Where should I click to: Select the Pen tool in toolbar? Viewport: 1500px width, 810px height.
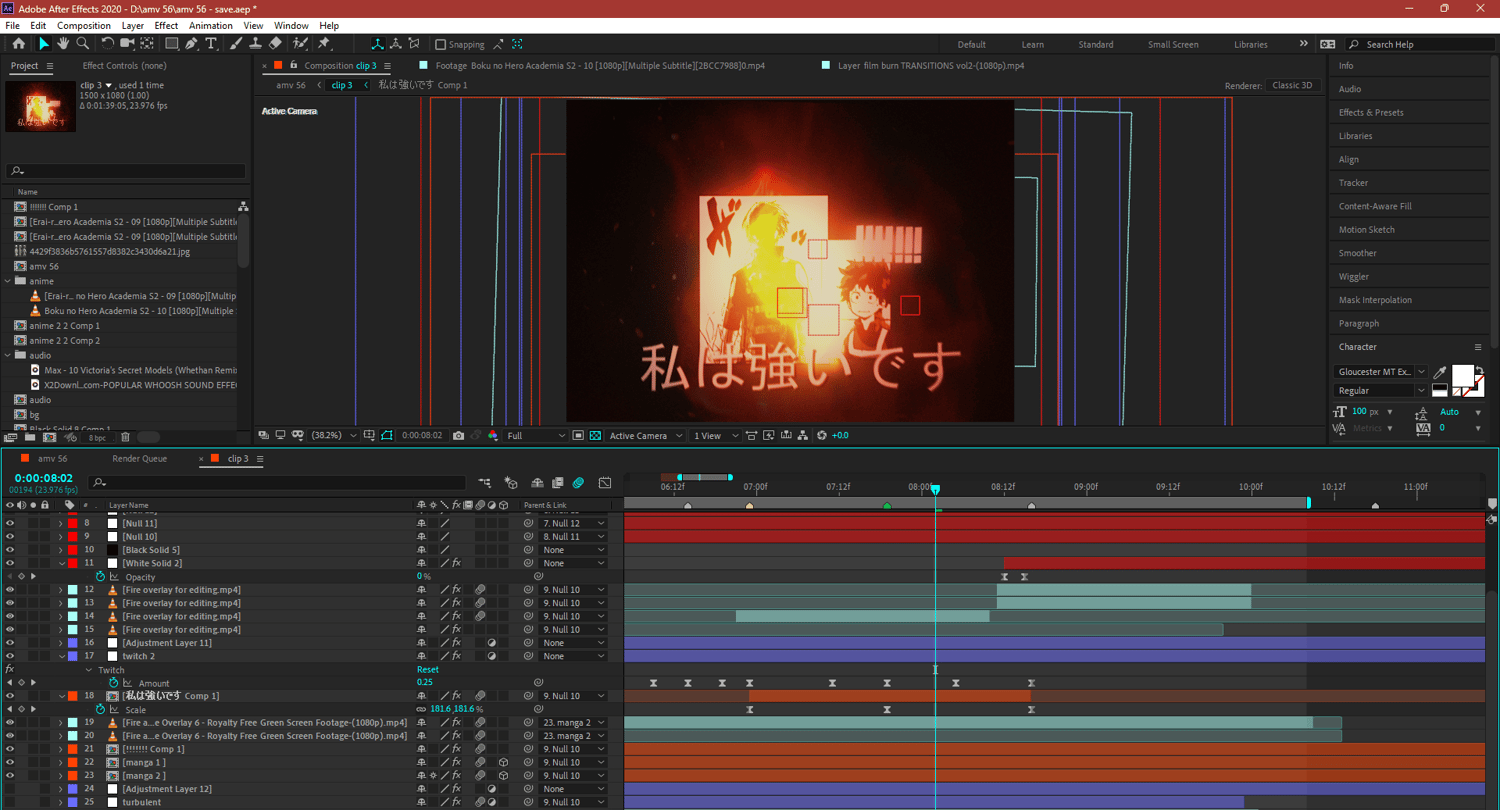coord(192,44)
